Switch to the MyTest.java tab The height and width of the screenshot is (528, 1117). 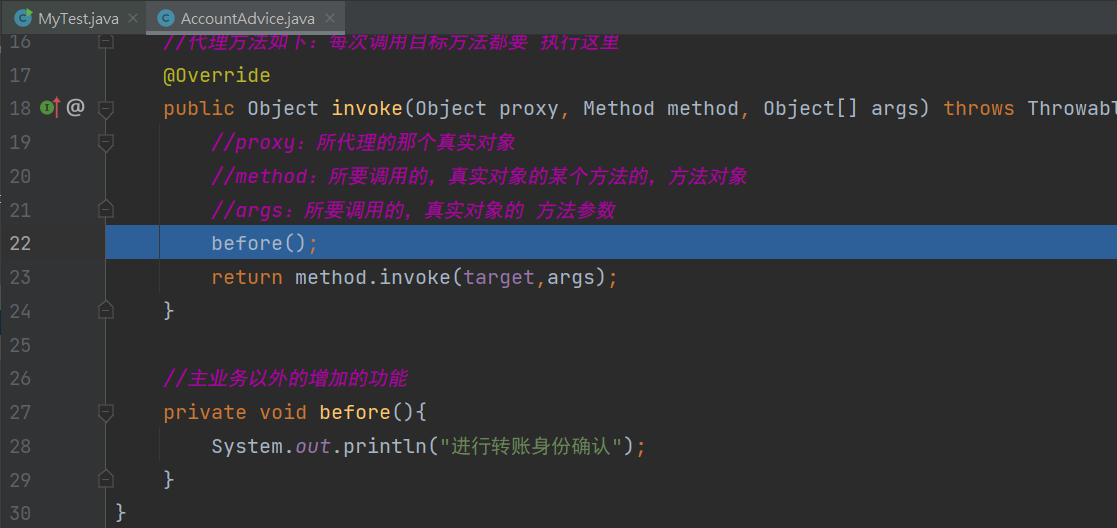(x=78, y=18)
